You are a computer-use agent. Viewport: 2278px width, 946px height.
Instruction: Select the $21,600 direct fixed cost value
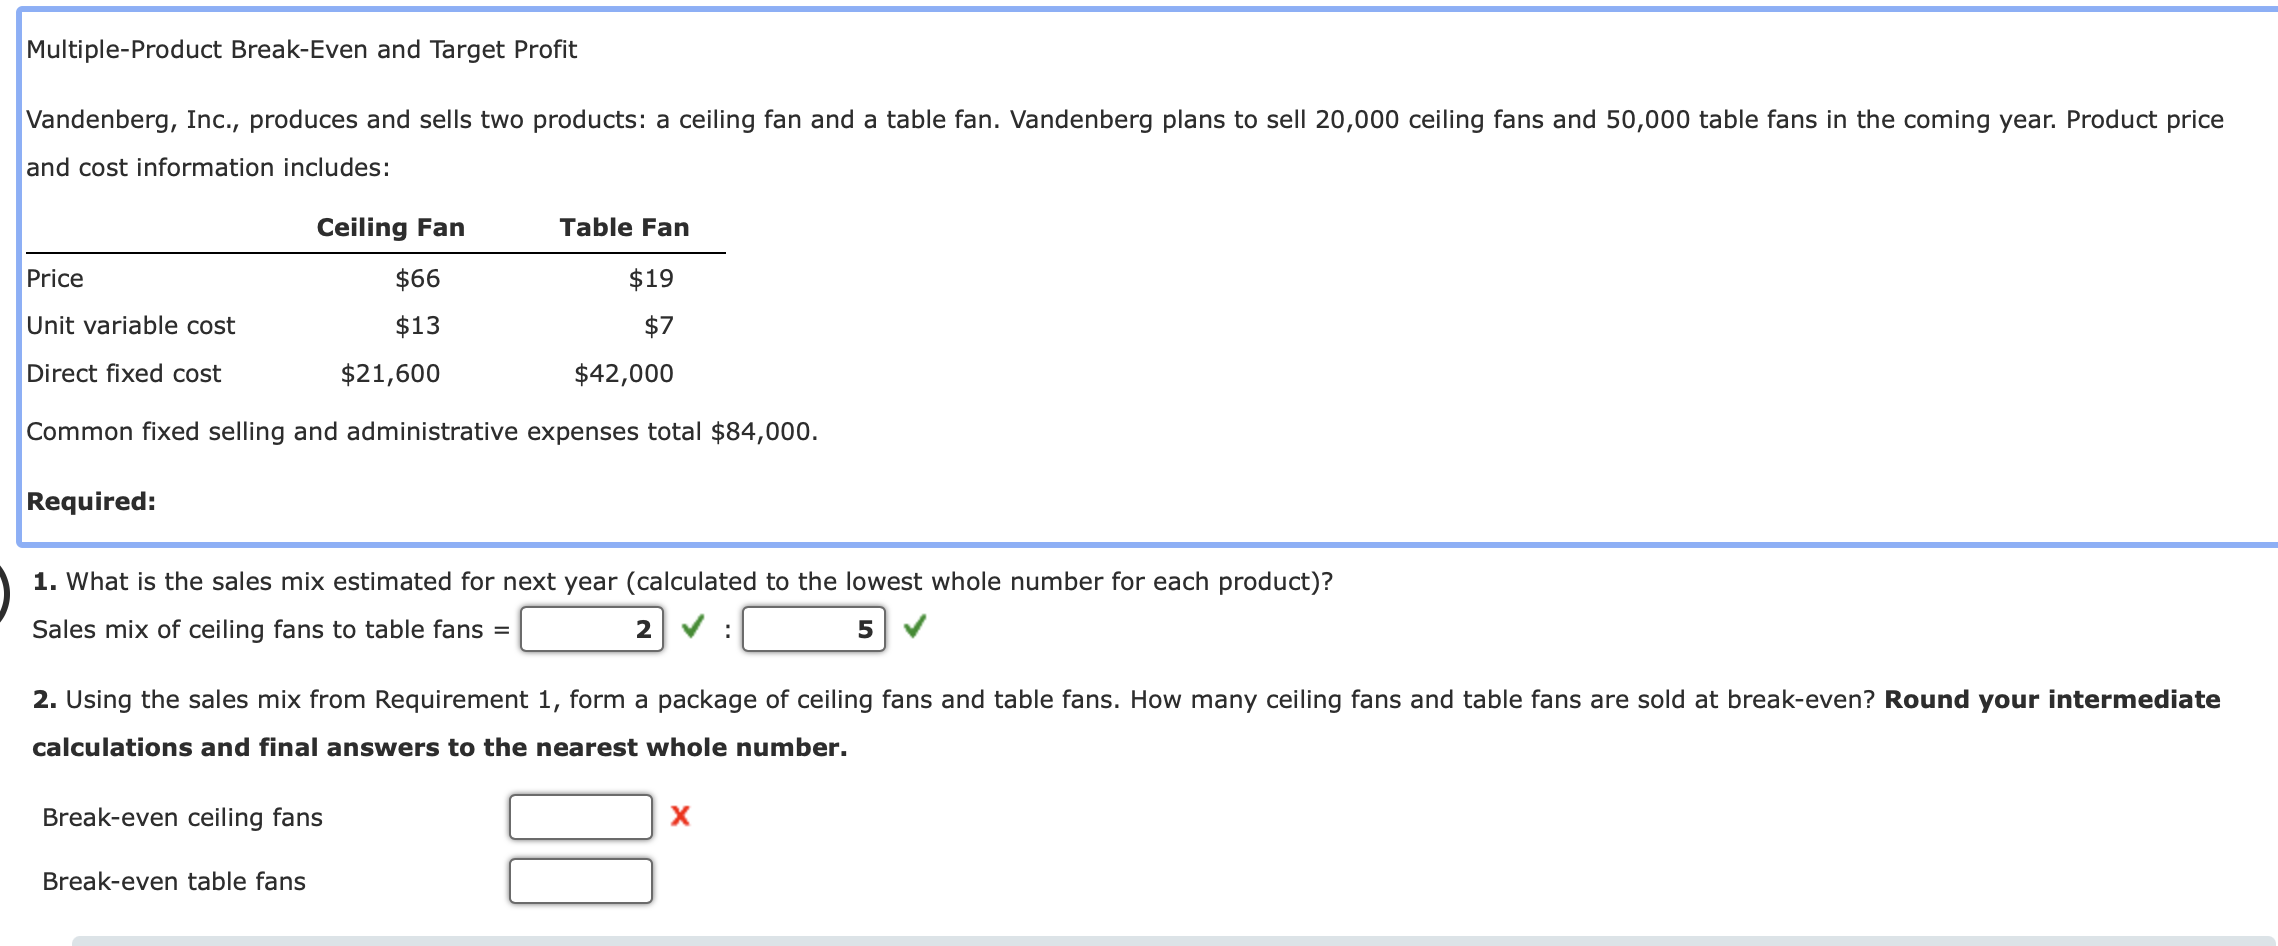click(x=390, y=374)
